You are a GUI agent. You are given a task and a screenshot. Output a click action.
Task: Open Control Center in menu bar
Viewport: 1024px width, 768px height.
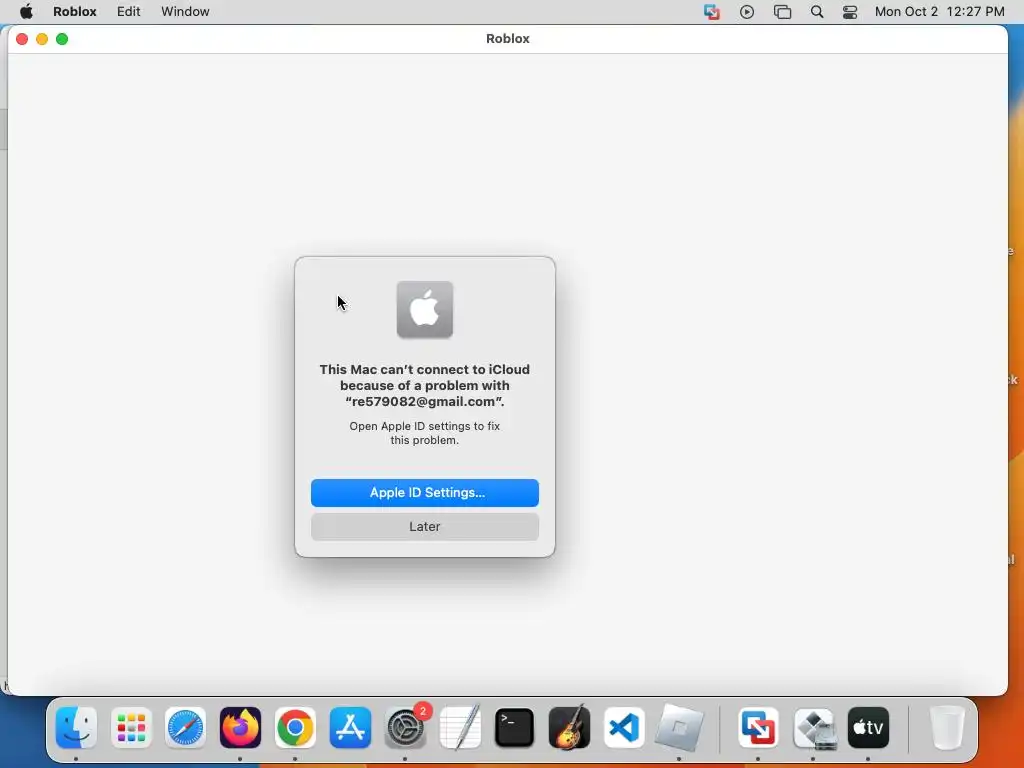coord(850,12)
